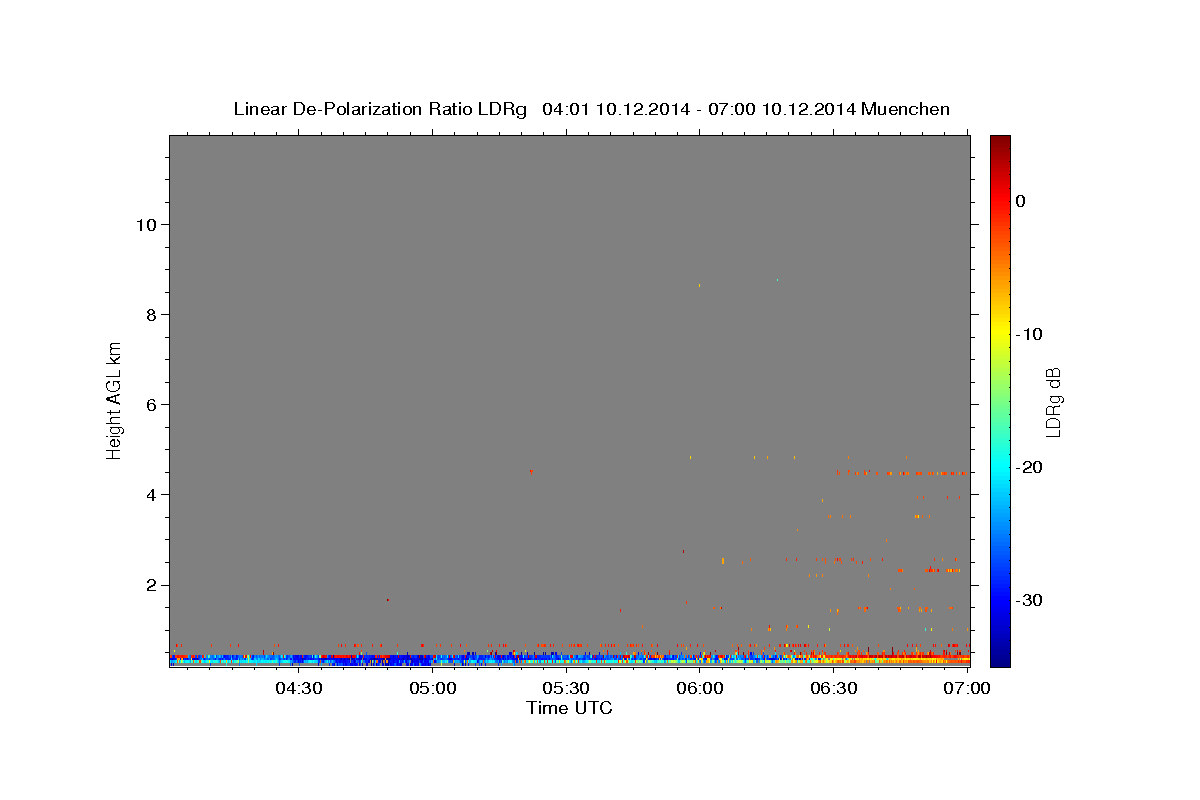Click the 06:00 time tick label
The width and height of the screenshot is (1200, 800).
(x=700, y=688)
